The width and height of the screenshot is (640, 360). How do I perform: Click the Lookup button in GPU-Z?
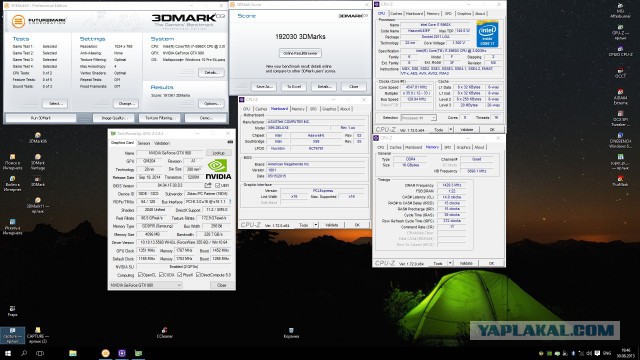219,153
